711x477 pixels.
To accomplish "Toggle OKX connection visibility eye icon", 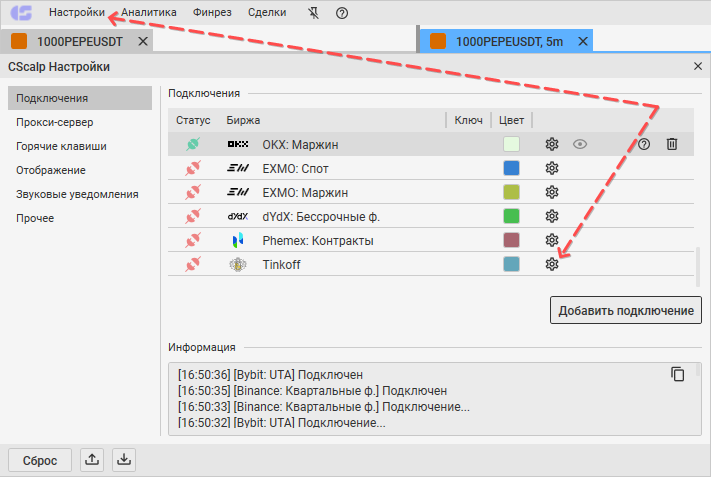I will tap(580, 144).
